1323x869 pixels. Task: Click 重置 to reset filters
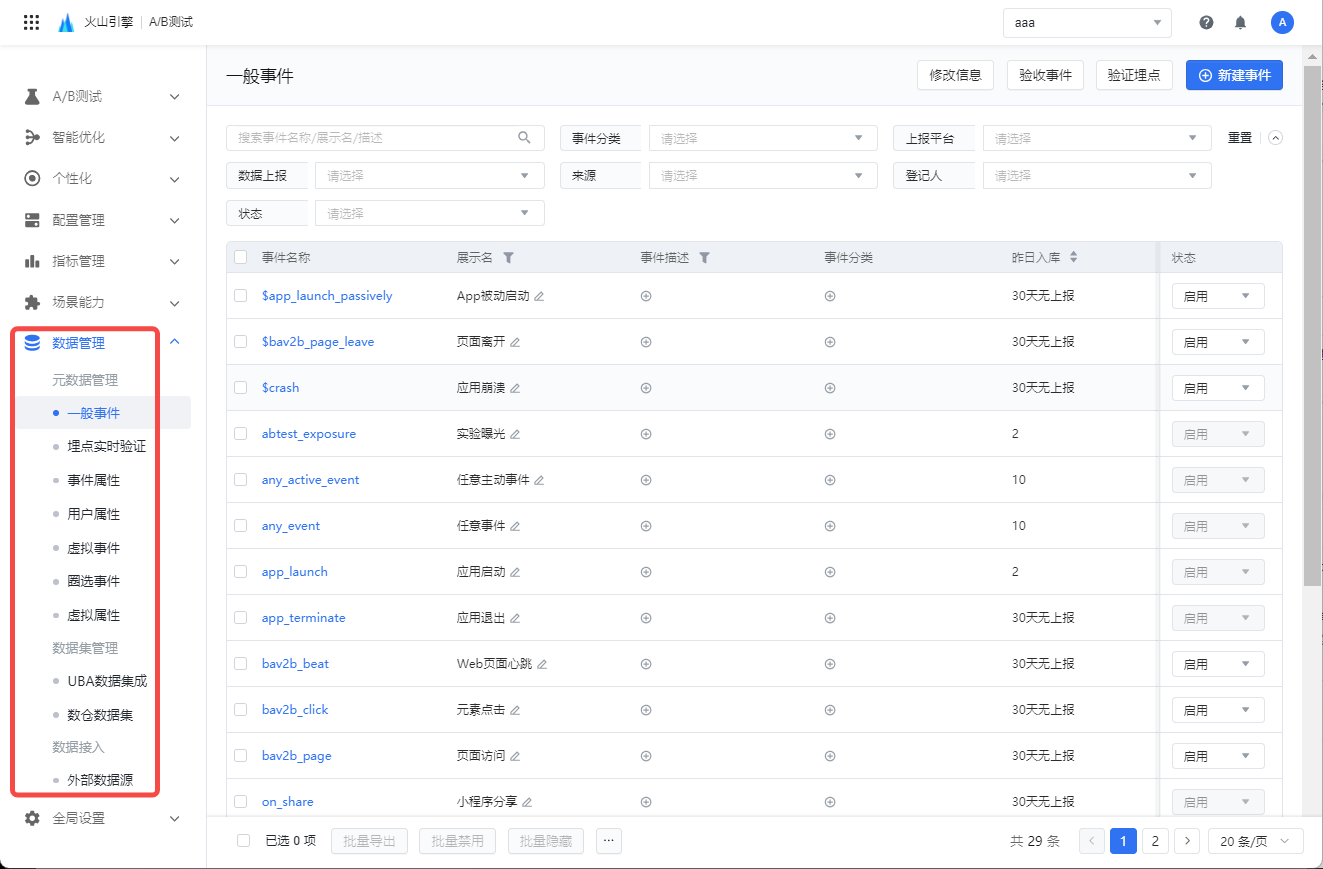[x=1240, y=138]
